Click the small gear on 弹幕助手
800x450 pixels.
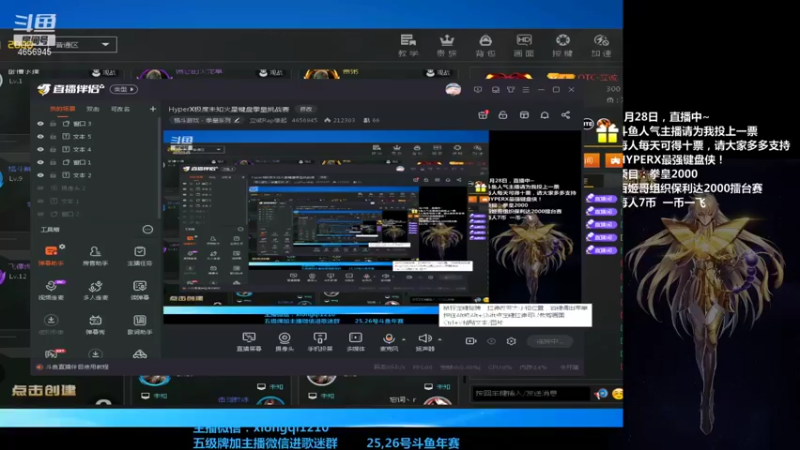[62, 246]
